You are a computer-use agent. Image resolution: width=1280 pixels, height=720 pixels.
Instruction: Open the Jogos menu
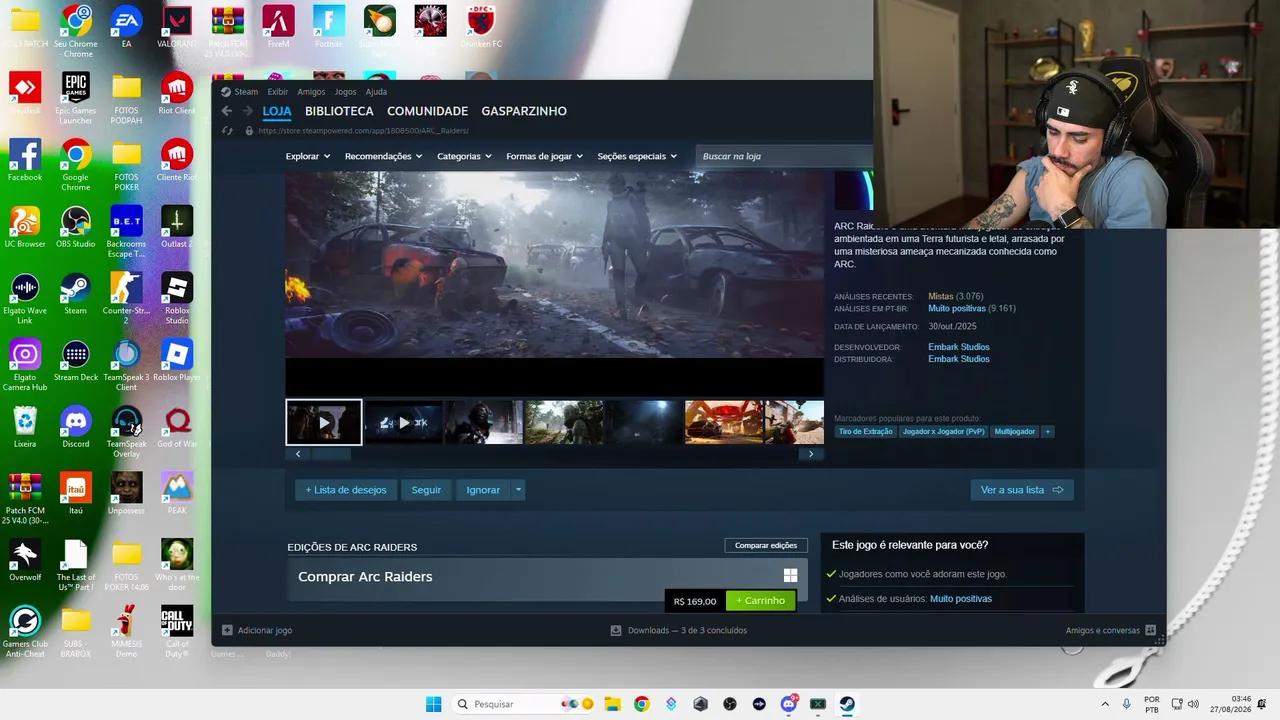coord(345,92)
